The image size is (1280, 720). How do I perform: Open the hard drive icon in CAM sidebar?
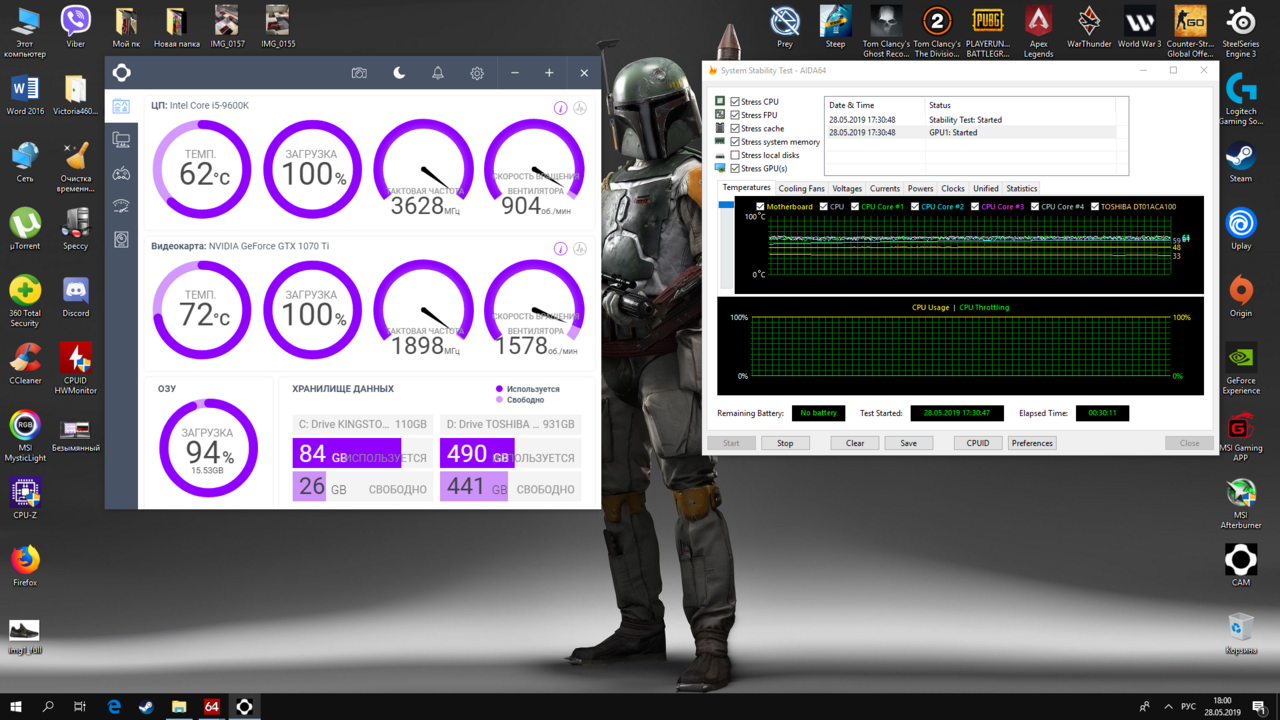[x=121, y=239]
